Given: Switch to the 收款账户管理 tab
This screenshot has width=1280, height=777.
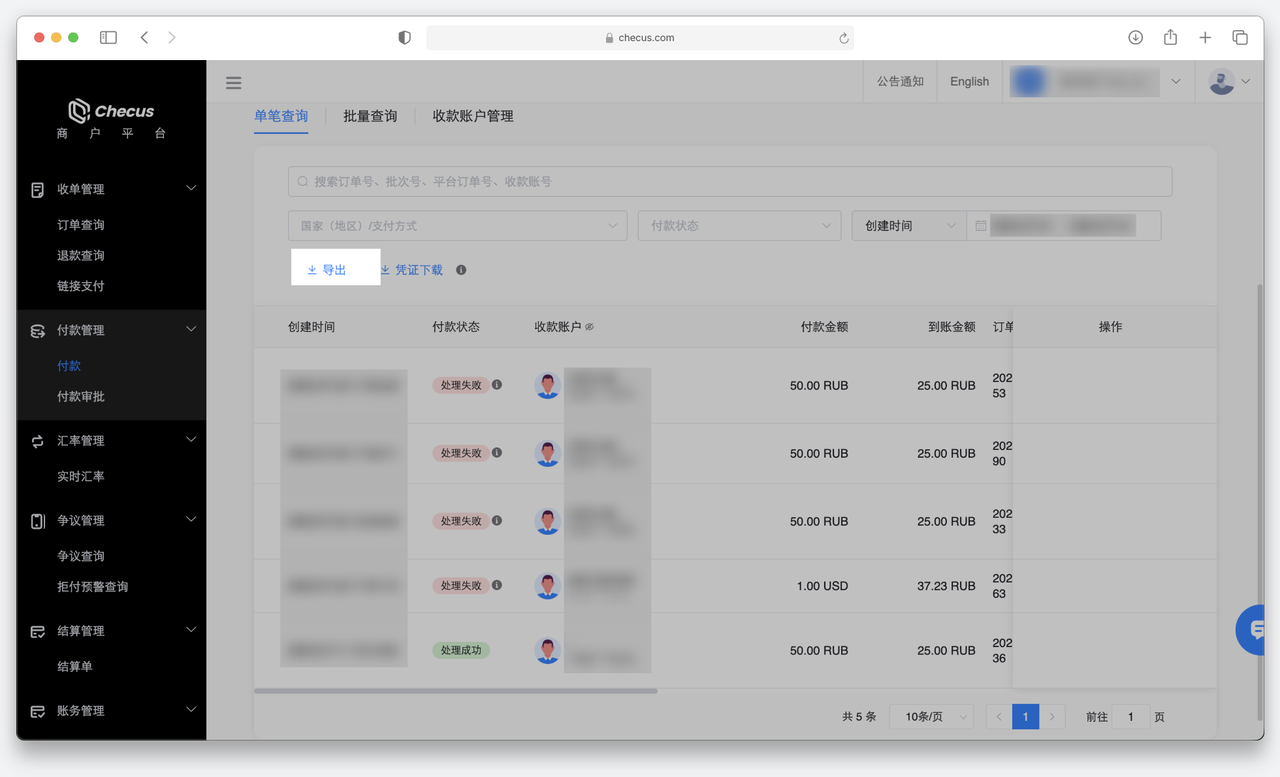Looking at the screenshot, I should coord(473,116).
